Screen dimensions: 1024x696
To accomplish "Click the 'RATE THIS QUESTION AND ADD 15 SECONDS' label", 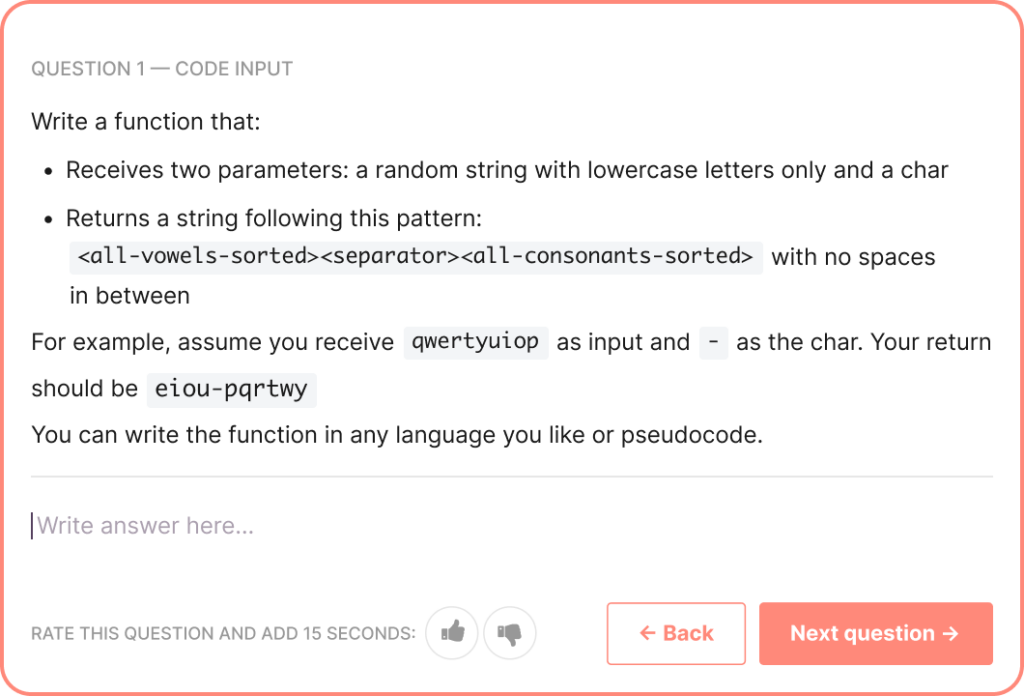I will 223,633.
